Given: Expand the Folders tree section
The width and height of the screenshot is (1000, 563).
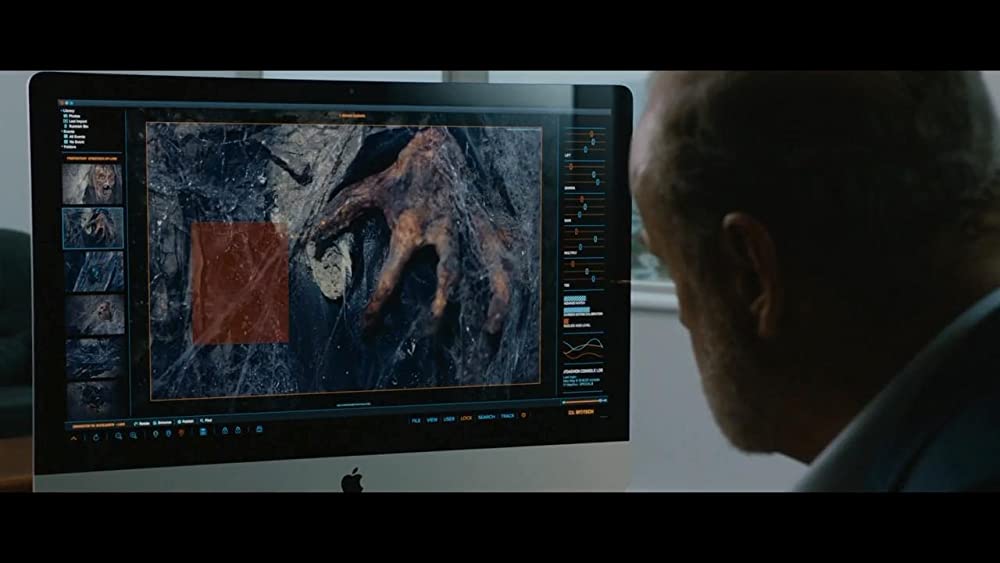Looking at the screenshot, I should [62, 146].
